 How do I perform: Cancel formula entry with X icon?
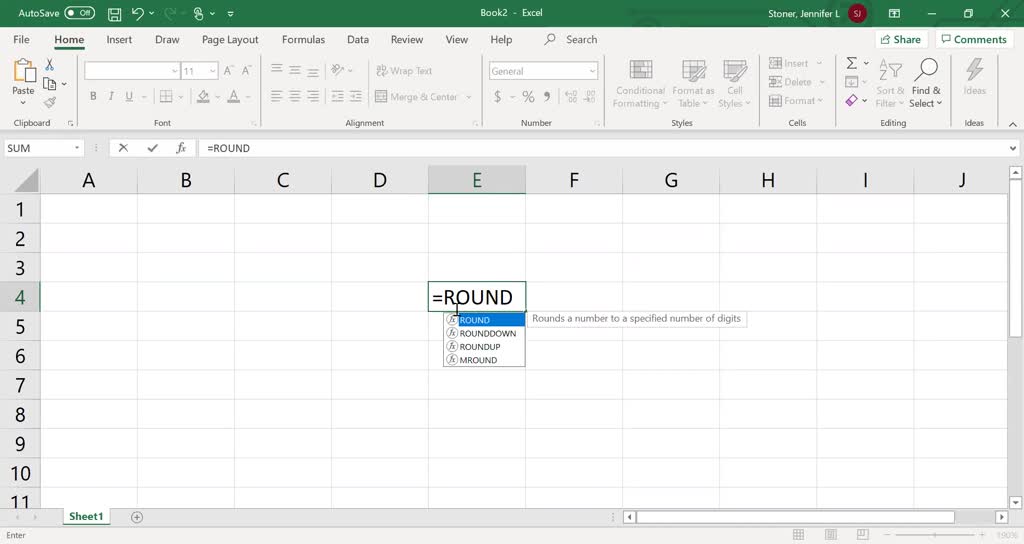[x=123, y=148]
